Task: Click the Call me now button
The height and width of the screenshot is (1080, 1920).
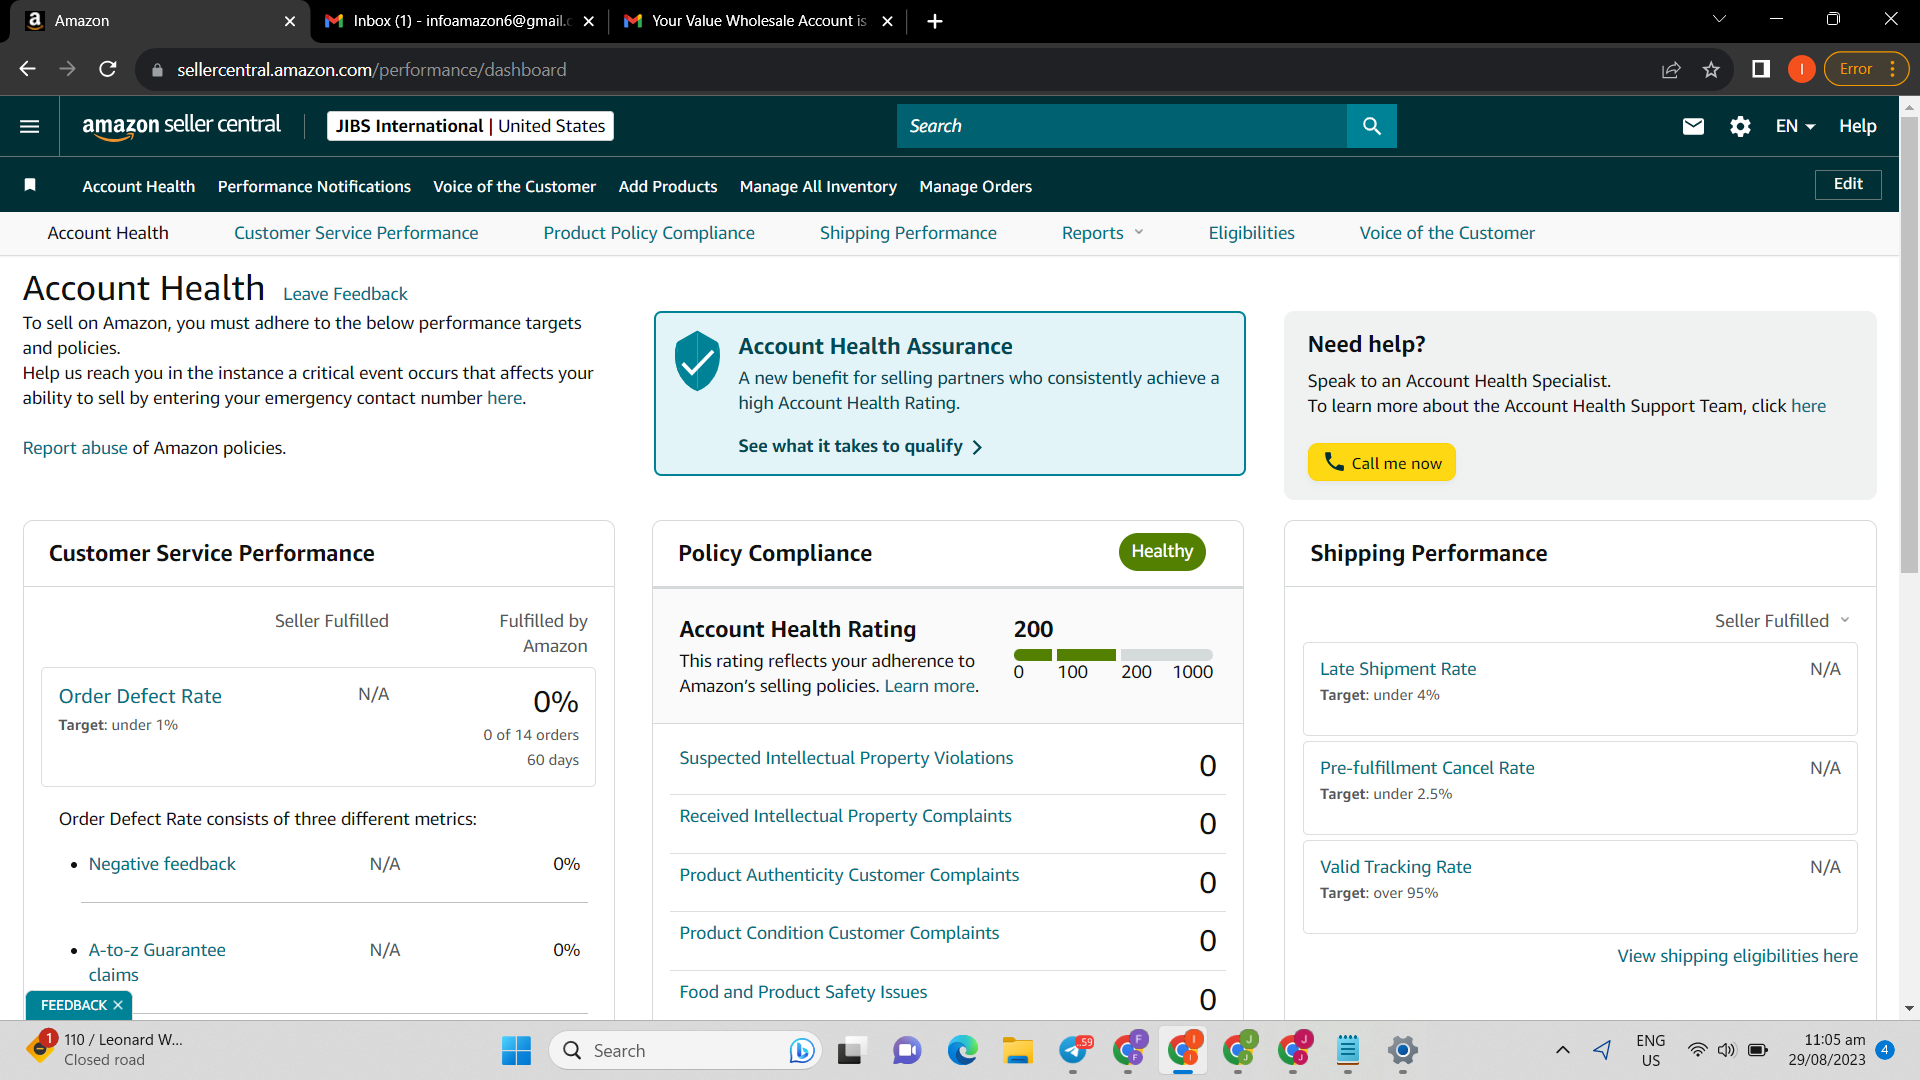Action: (1381, 462)
